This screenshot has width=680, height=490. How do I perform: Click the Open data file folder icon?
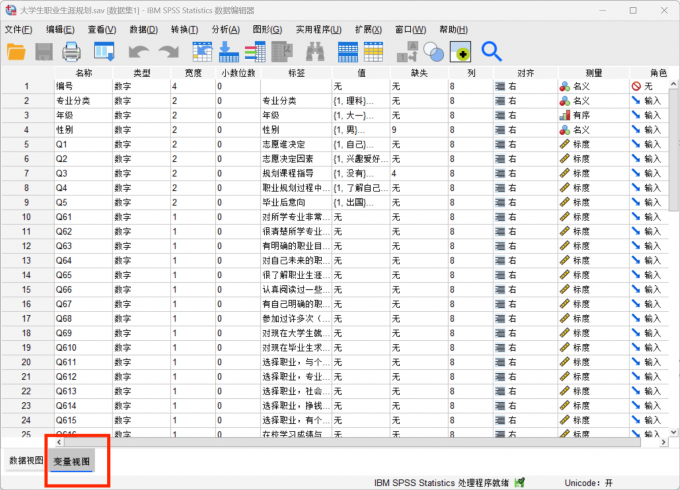point(17,51)
